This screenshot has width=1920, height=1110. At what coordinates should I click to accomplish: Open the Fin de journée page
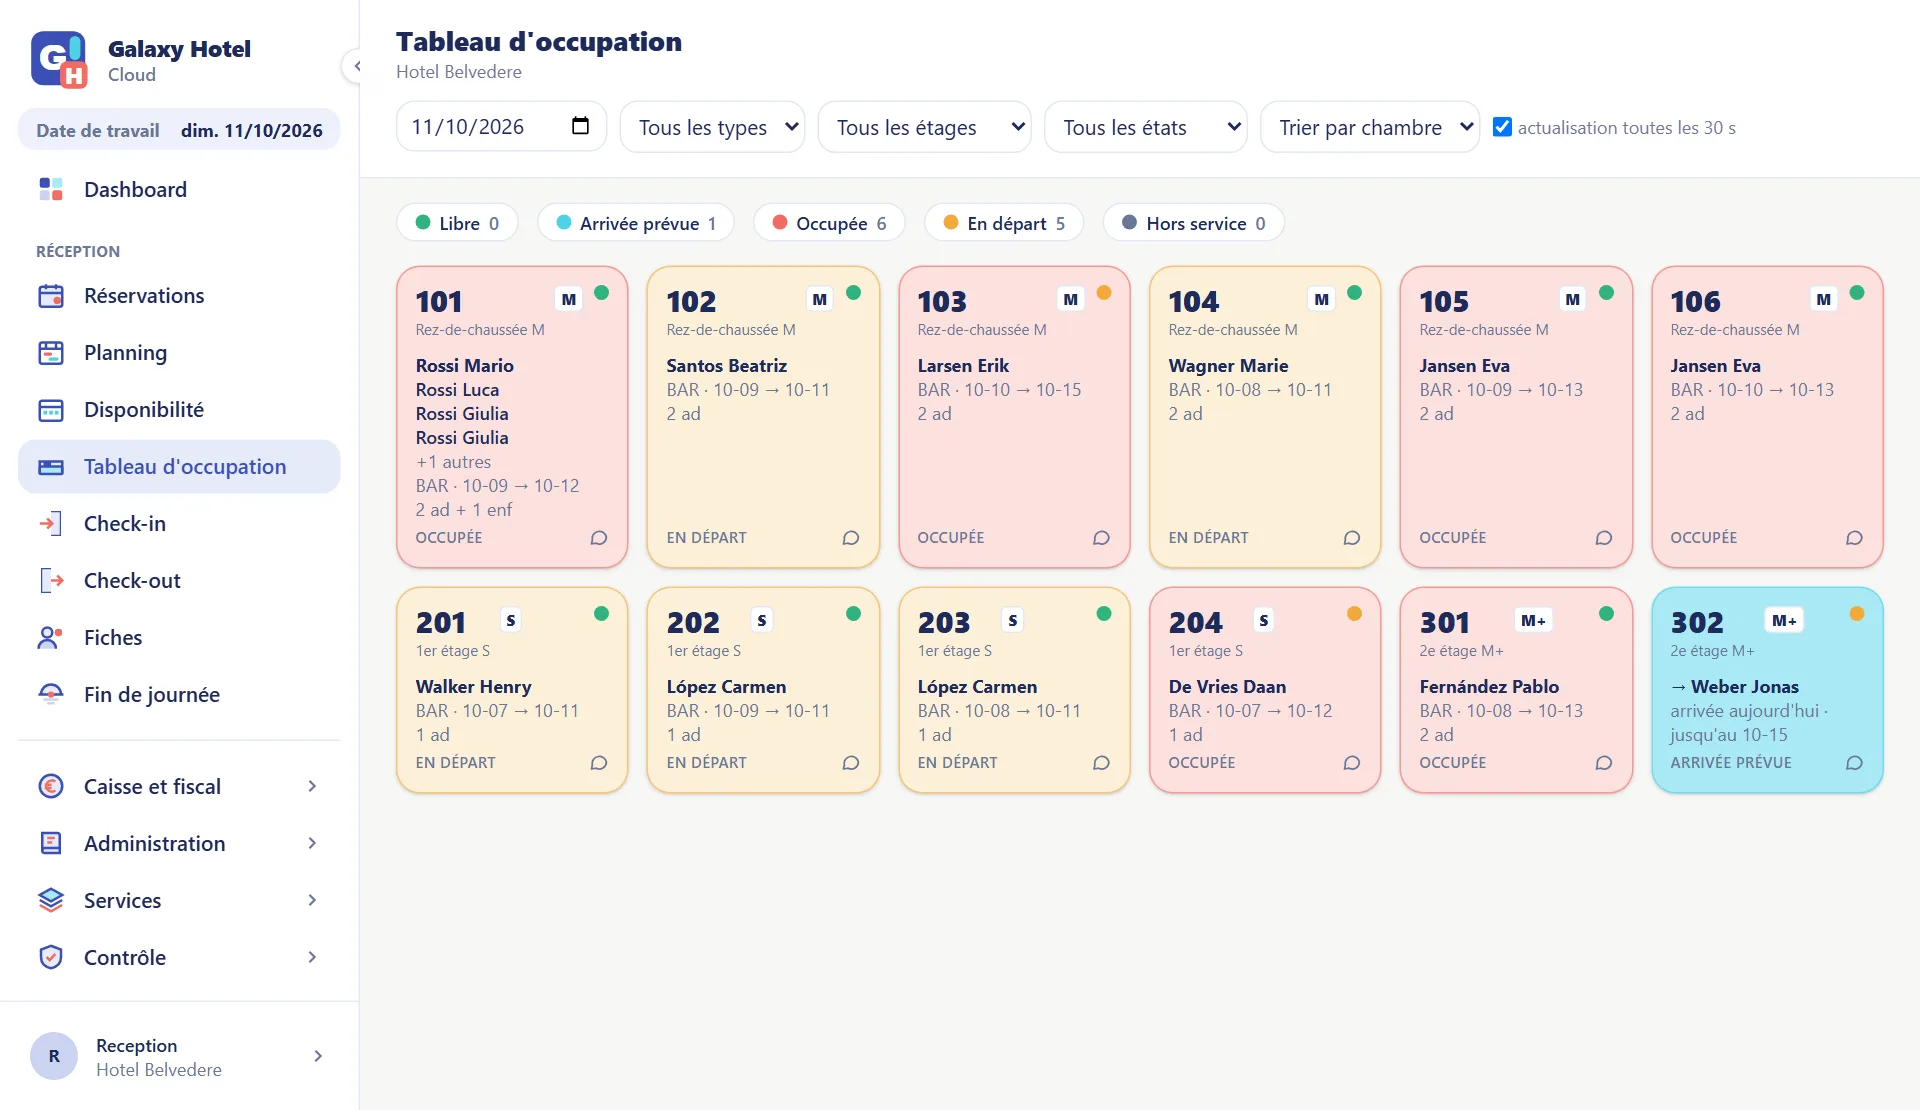pyautogui.click(x=179, y=695)
